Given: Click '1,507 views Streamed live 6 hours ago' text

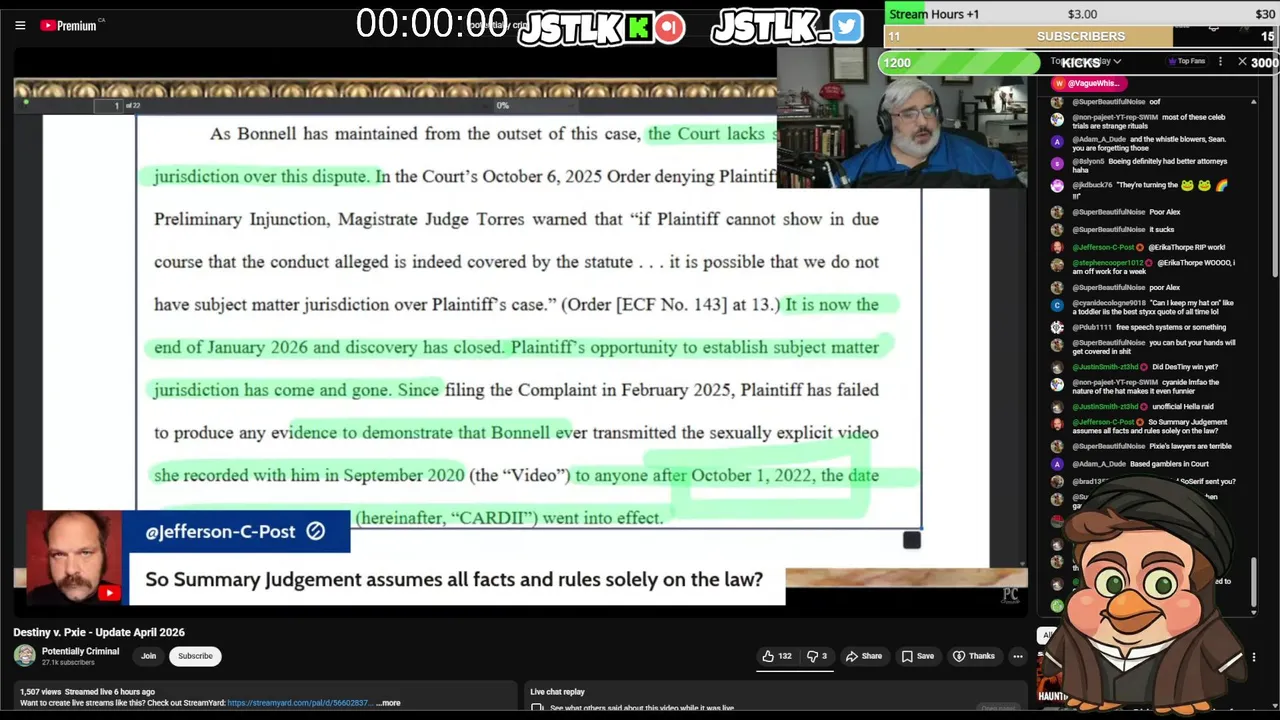Looking at the screenshot, I should coord(87,692).
